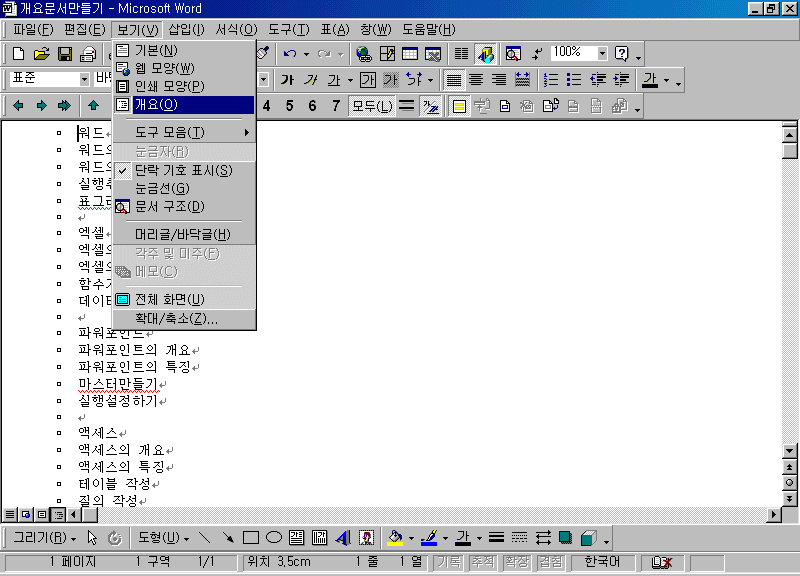This screenshot has width=800, height=576.
Task: Open the Undo history dropdown arrow
Action: [306, 54]
